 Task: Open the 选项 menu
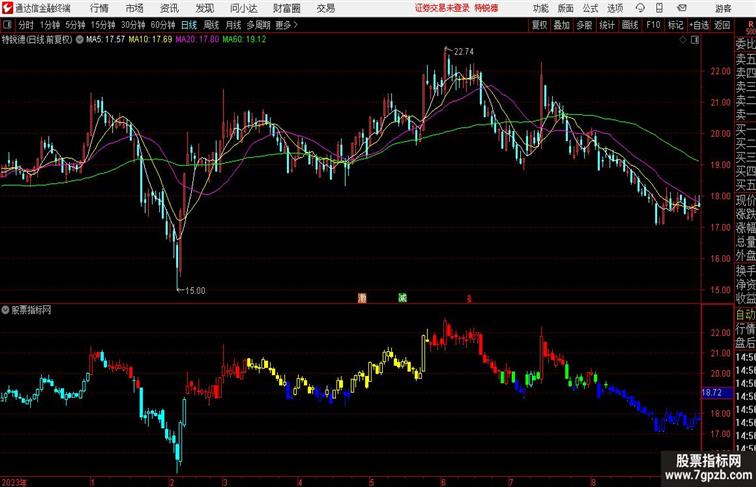(x=615, y=8)
